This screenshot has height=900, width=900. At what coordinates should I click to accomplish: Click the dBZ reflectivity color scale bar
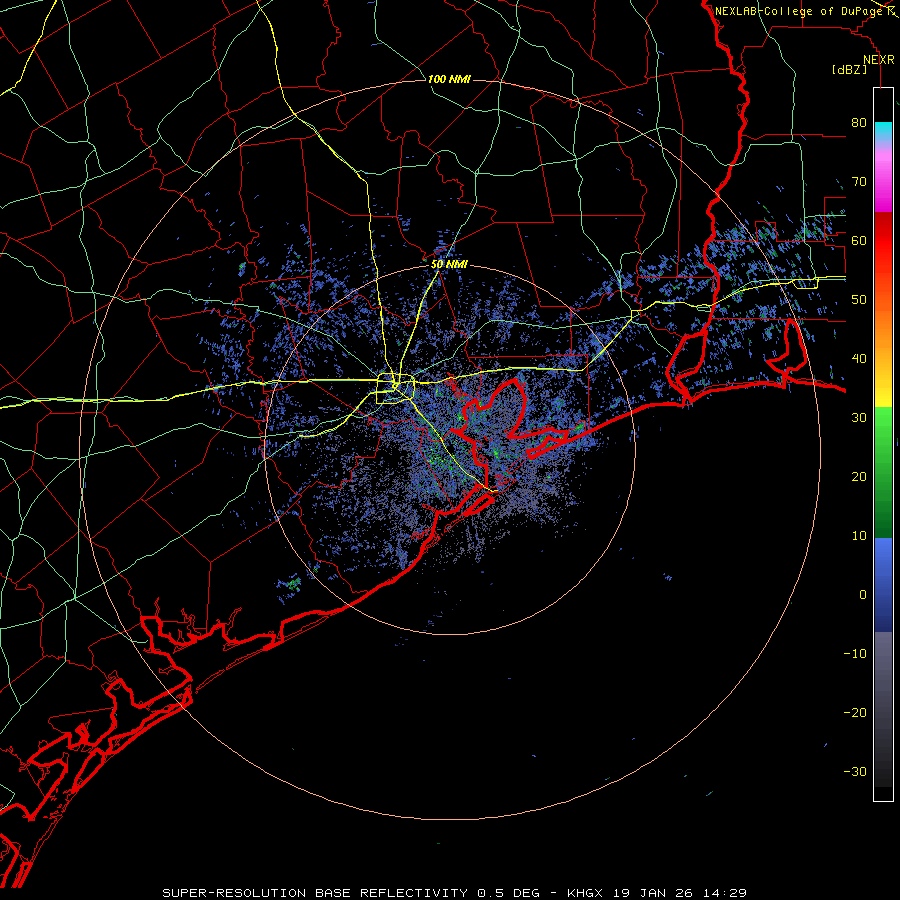(x=883, y=444)
